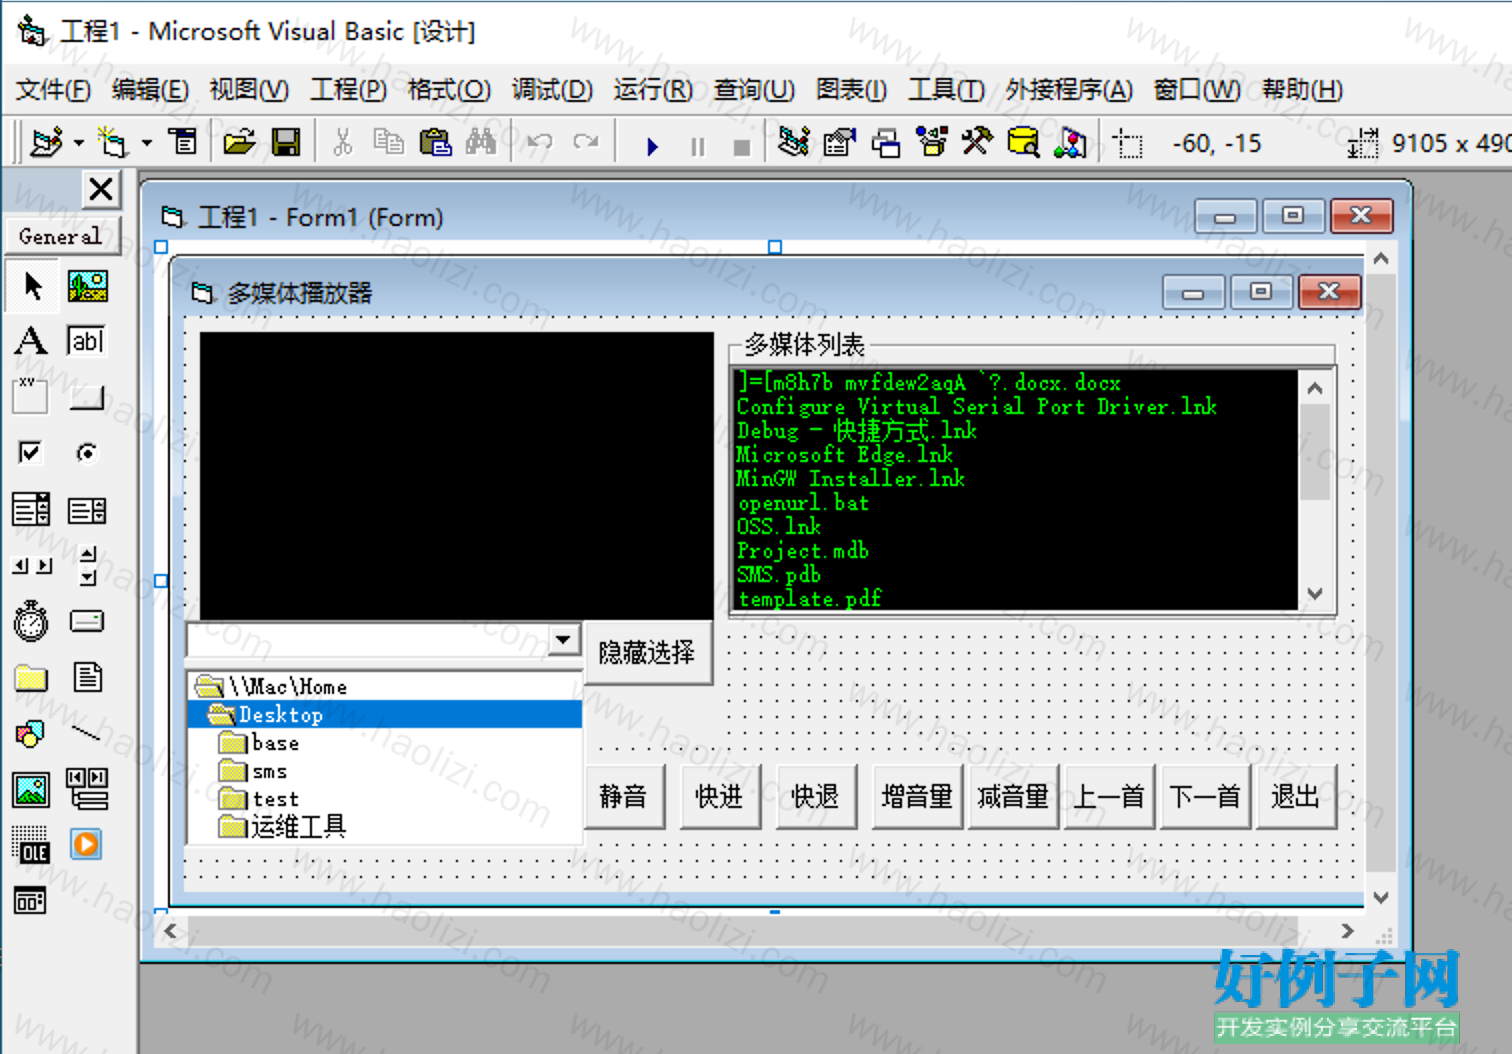Select the OptionButton control tool
Image resolution: width=1512 pixels, height=1054 pixels.
(88, 454)
